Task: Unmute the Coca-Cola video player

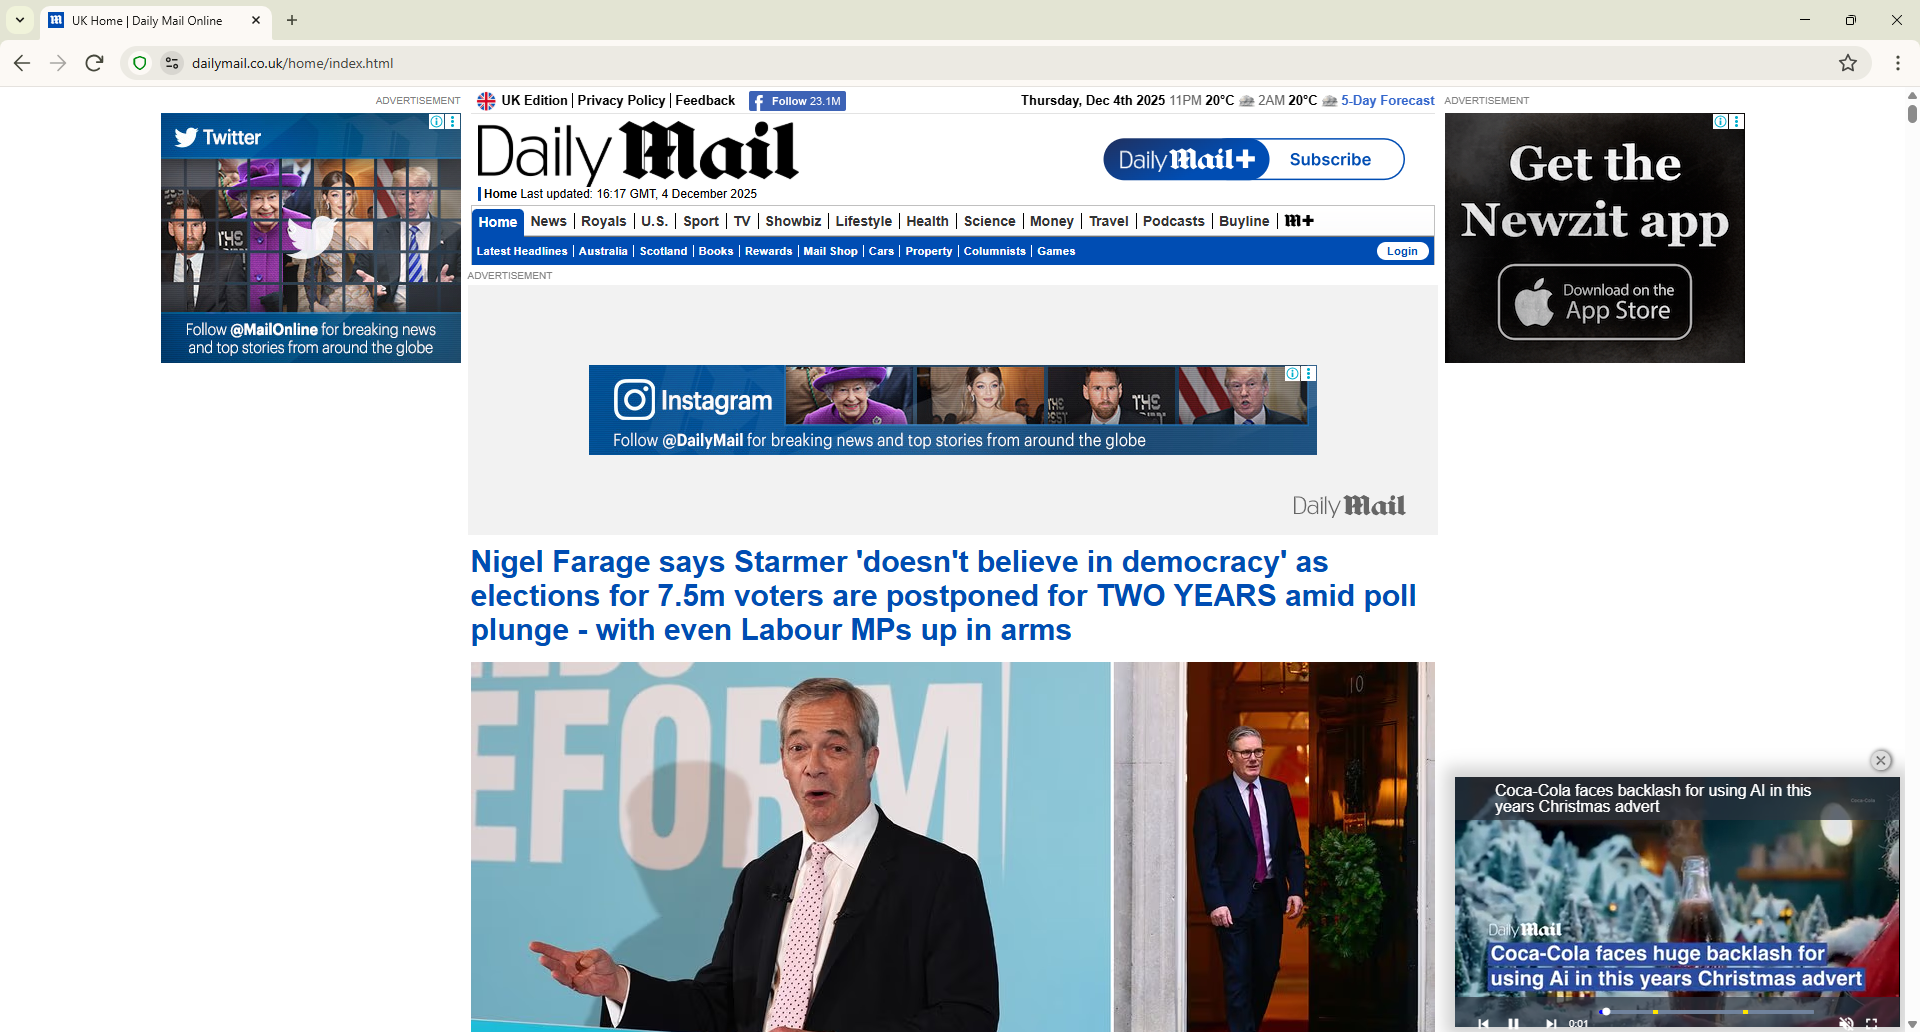Action: pos(1845,1023)
